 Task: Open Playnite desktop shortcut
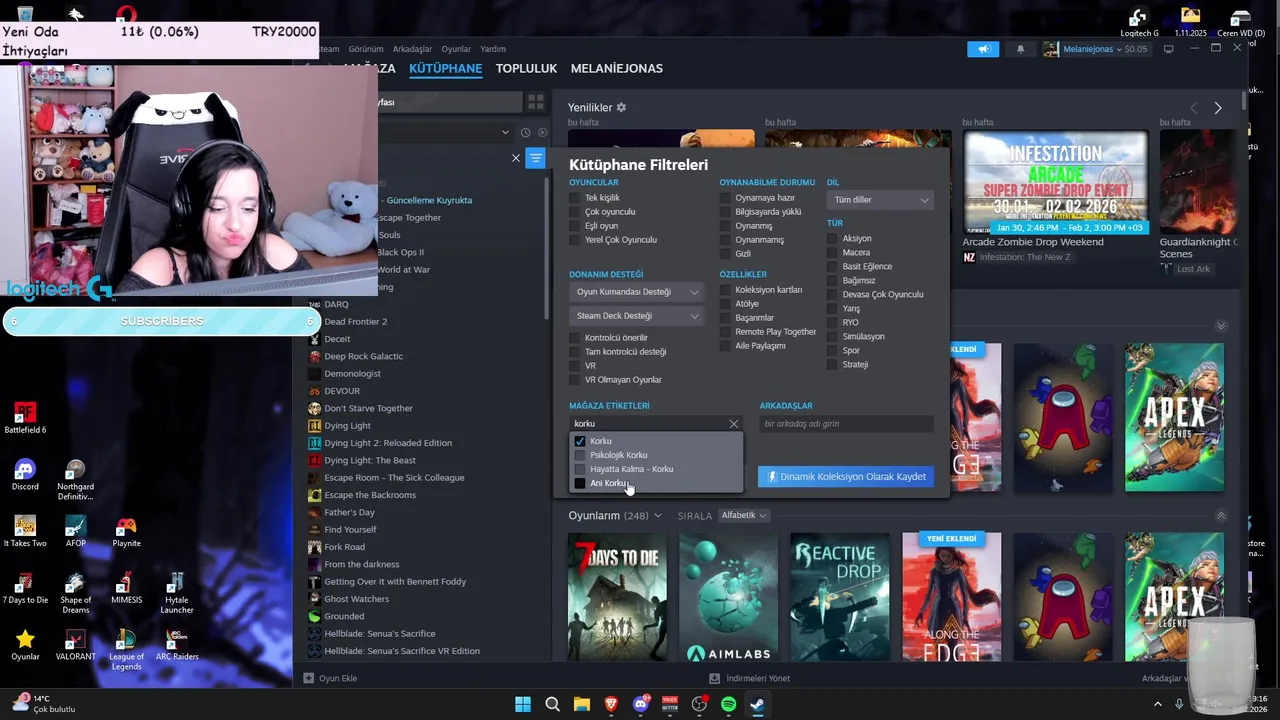pyautogui.click(x=126, y=532)
